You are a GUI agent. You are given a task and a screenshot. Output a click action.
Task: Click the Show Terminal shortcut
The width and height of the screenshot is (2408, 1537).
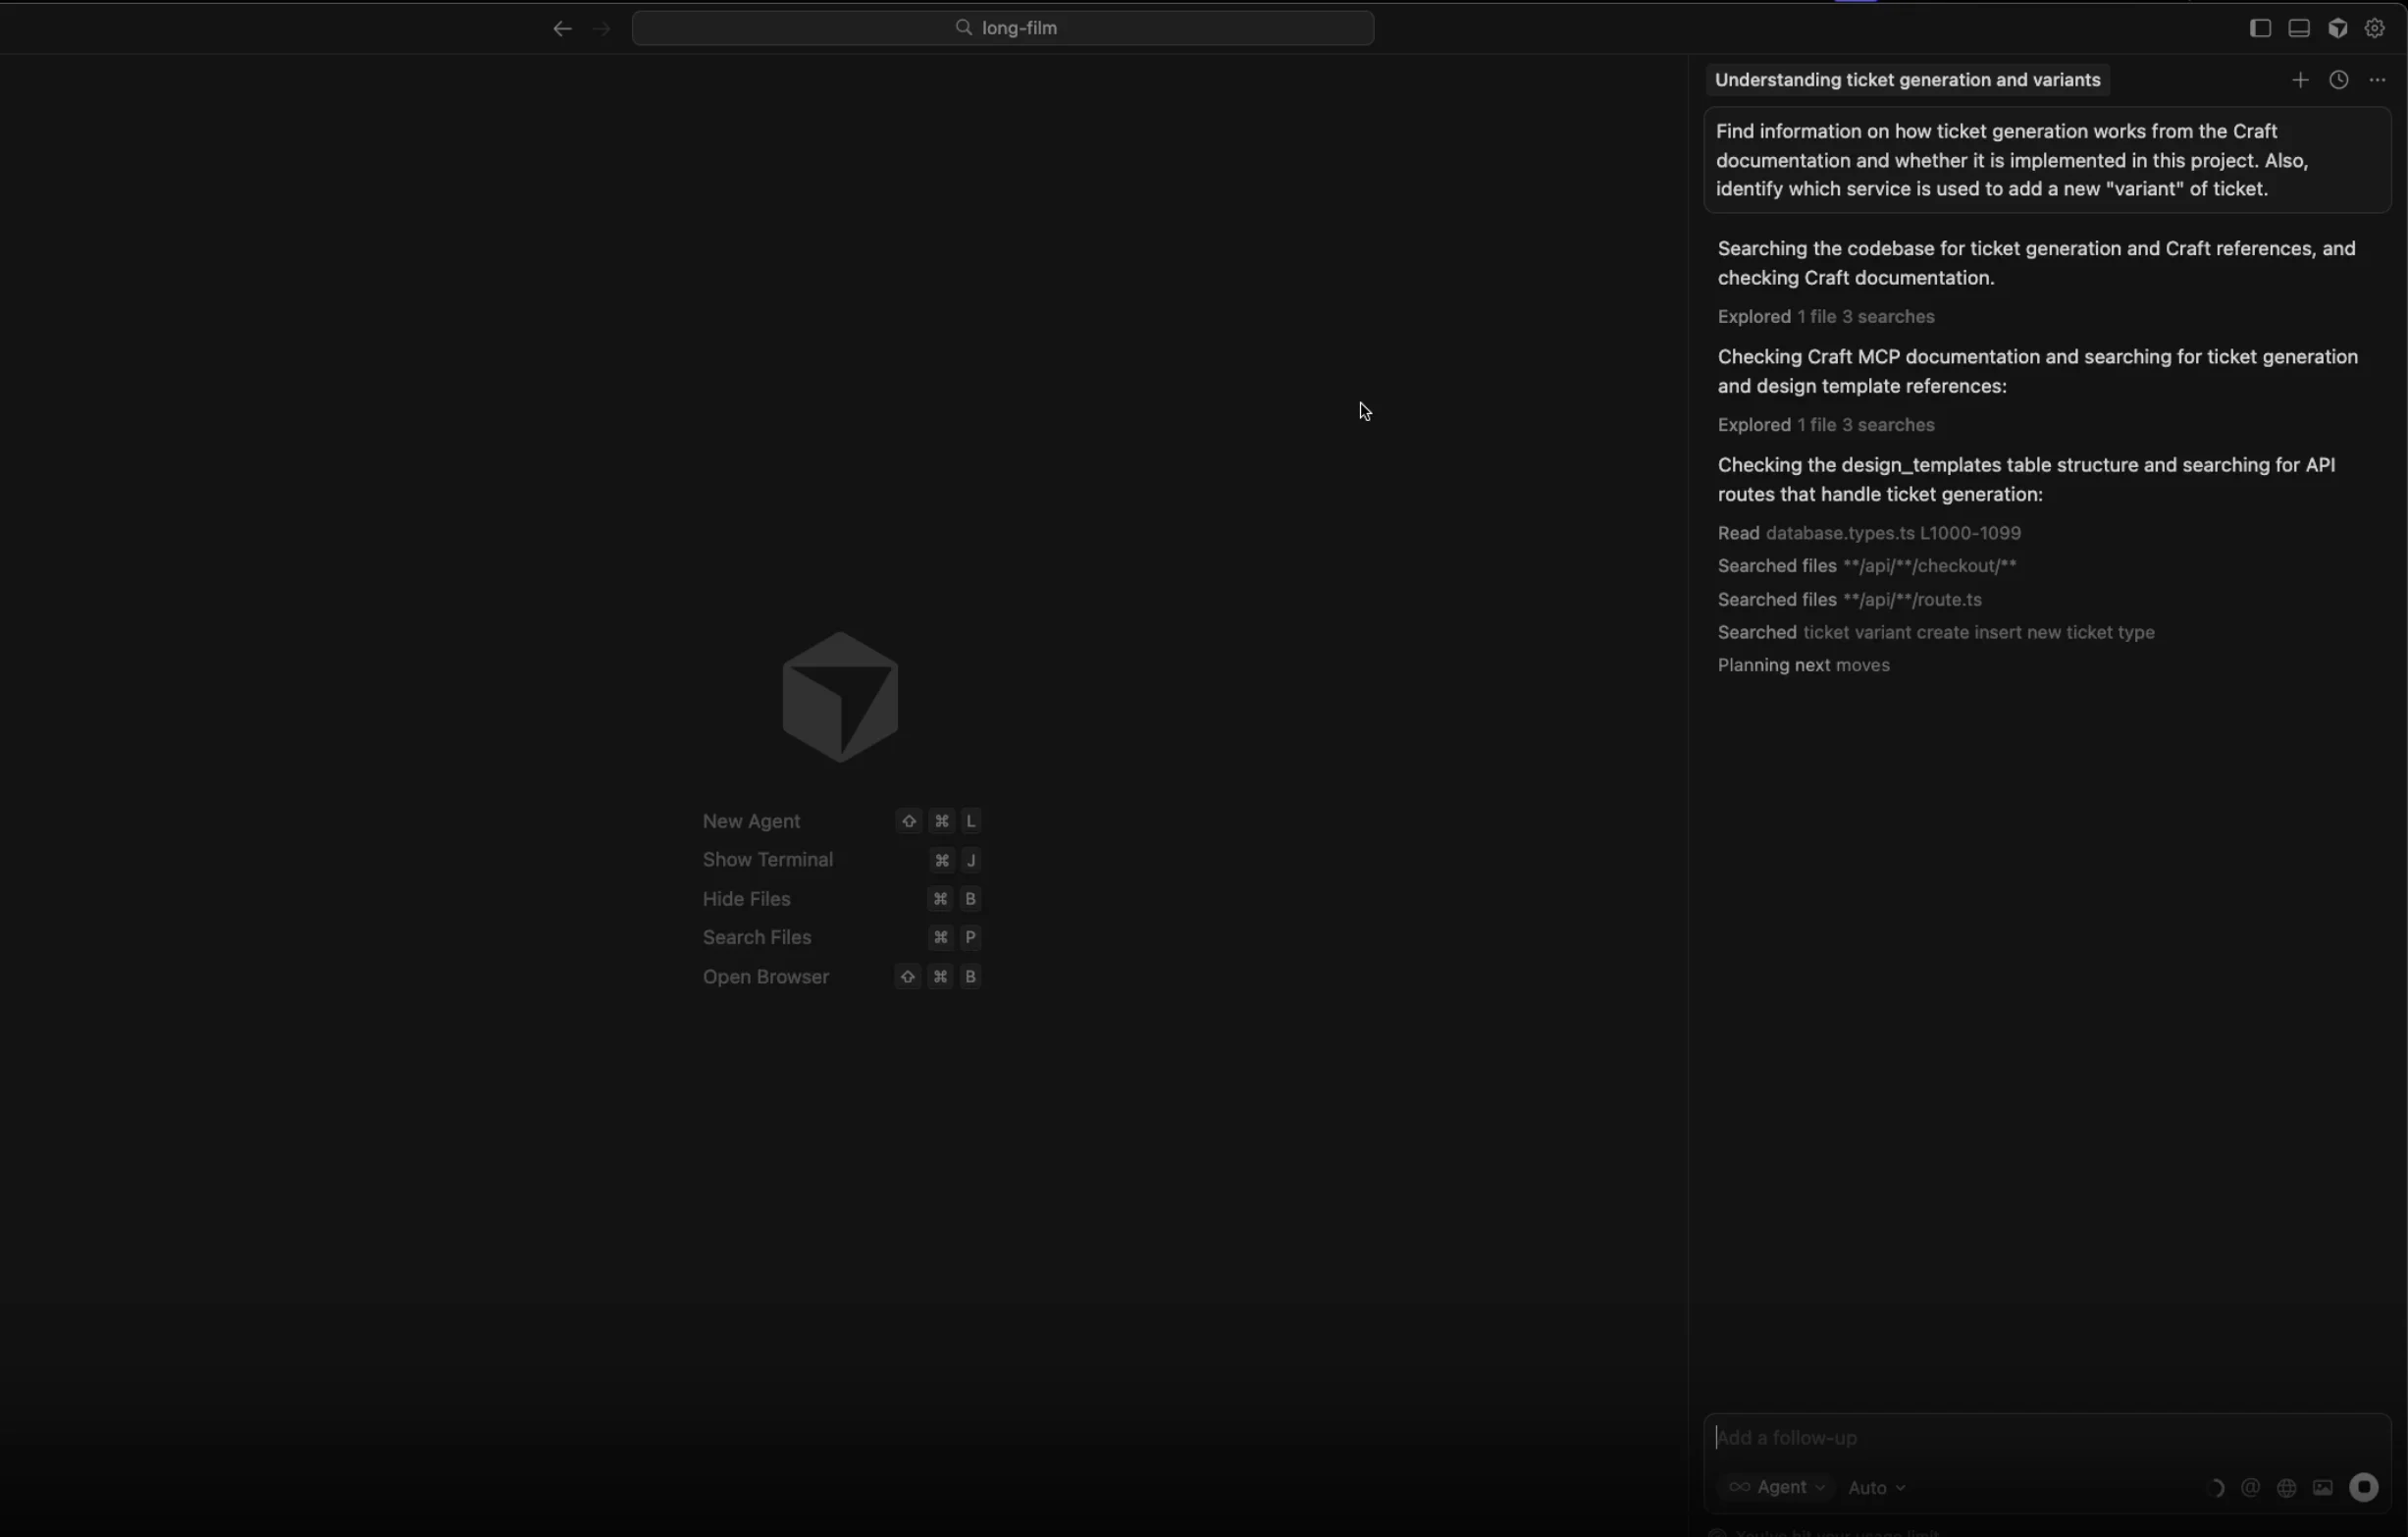[x=768, y=860]
